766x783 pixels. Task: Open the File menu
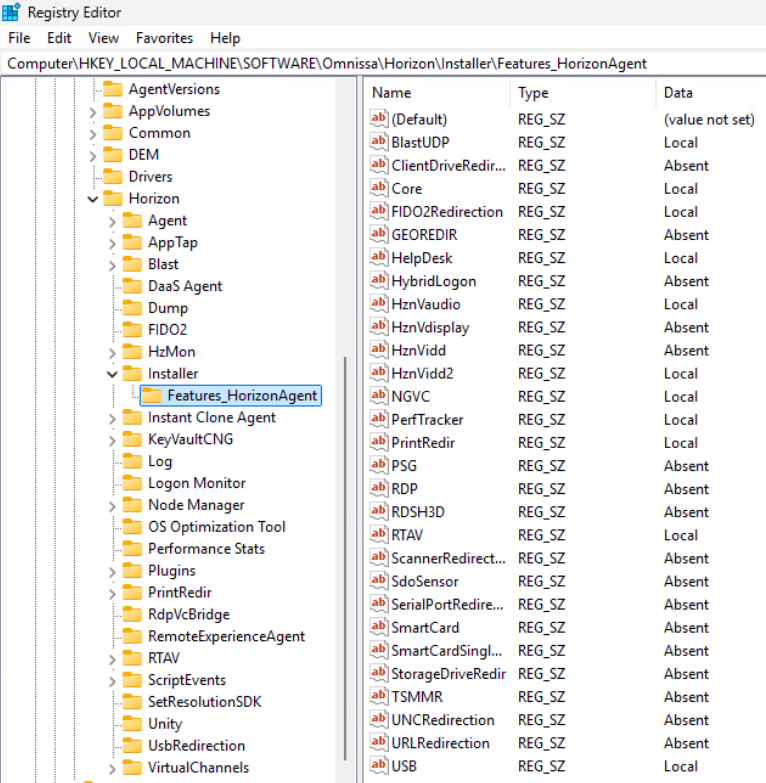point(19,38)
